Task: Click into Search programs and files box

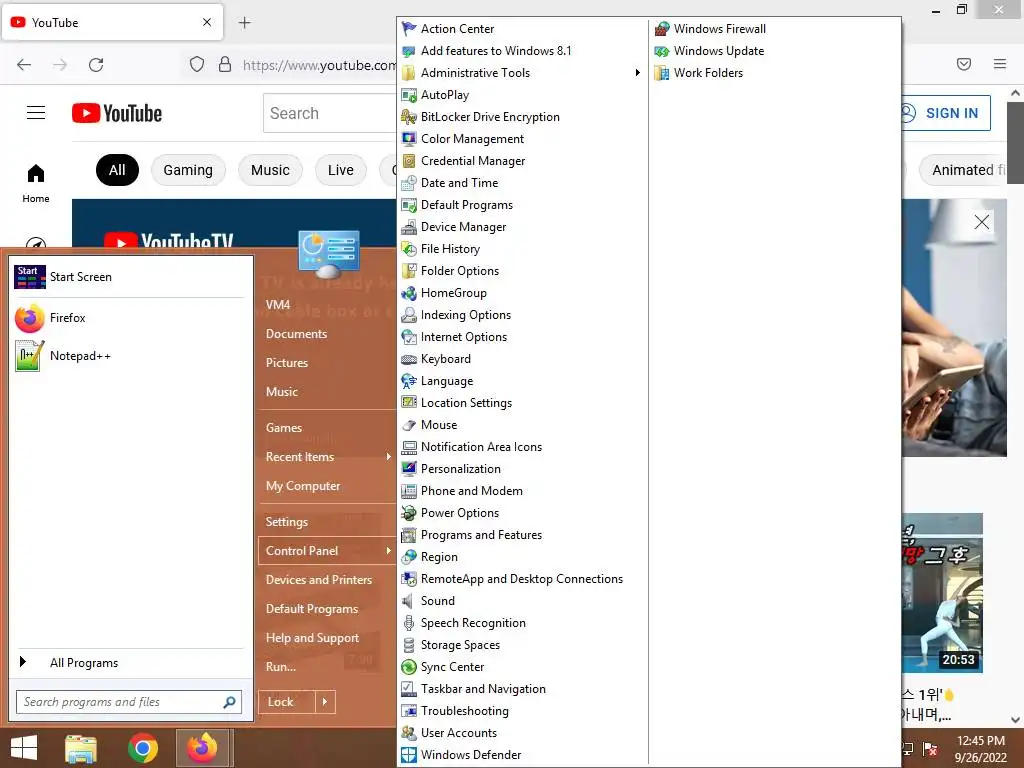Action: [129, 702]
